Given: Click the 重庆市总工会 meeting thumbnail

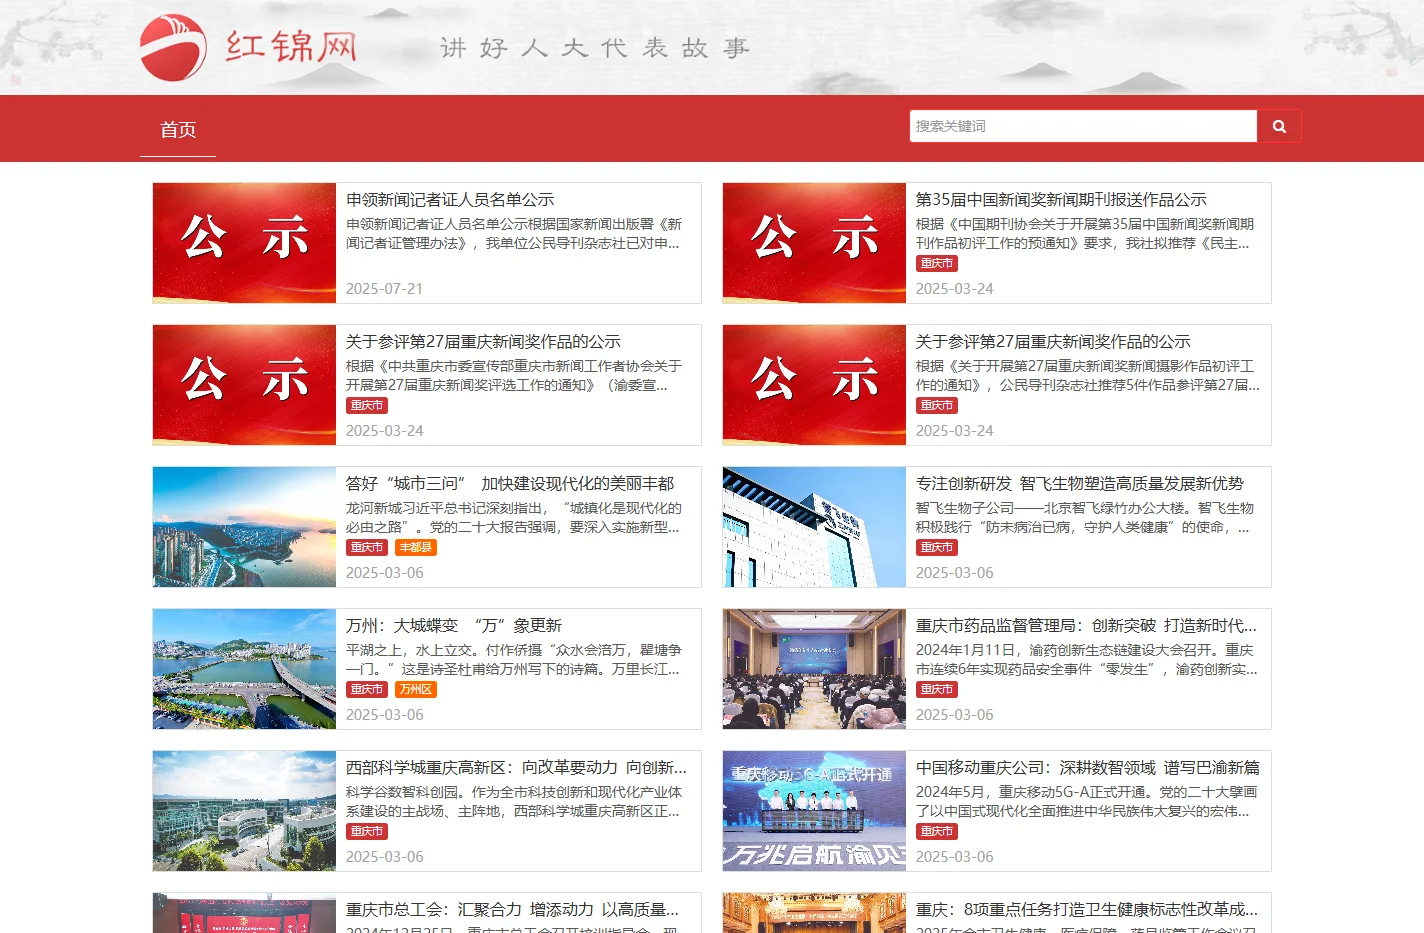Looking at the screenshot, I should coord(244,913).
